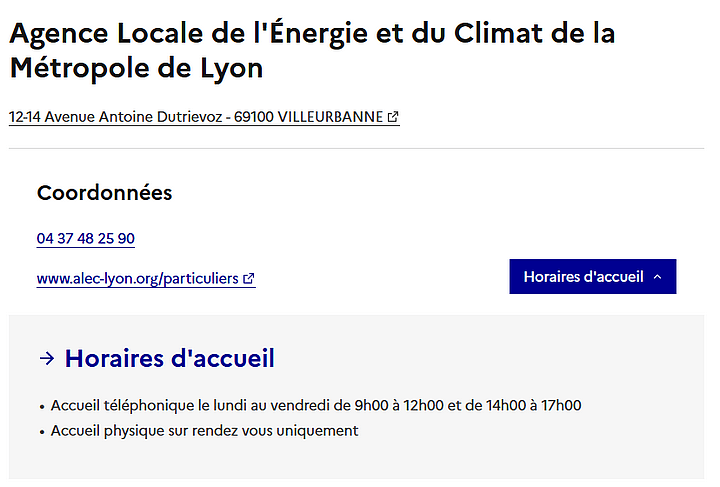
Task: Select the blue Horaires d'accueil section heading
Action: [x=169, y=358]
